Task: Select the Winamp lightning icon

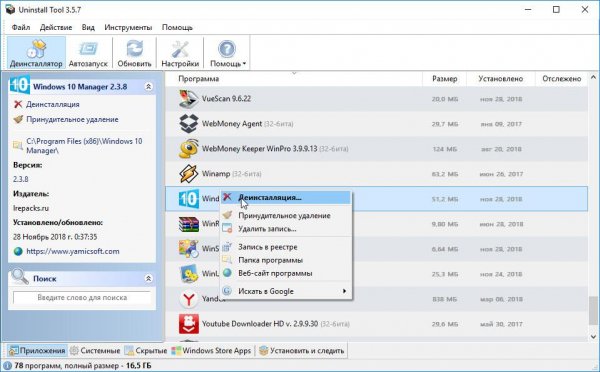Action: pyautogui.click(x=189, y=174)
